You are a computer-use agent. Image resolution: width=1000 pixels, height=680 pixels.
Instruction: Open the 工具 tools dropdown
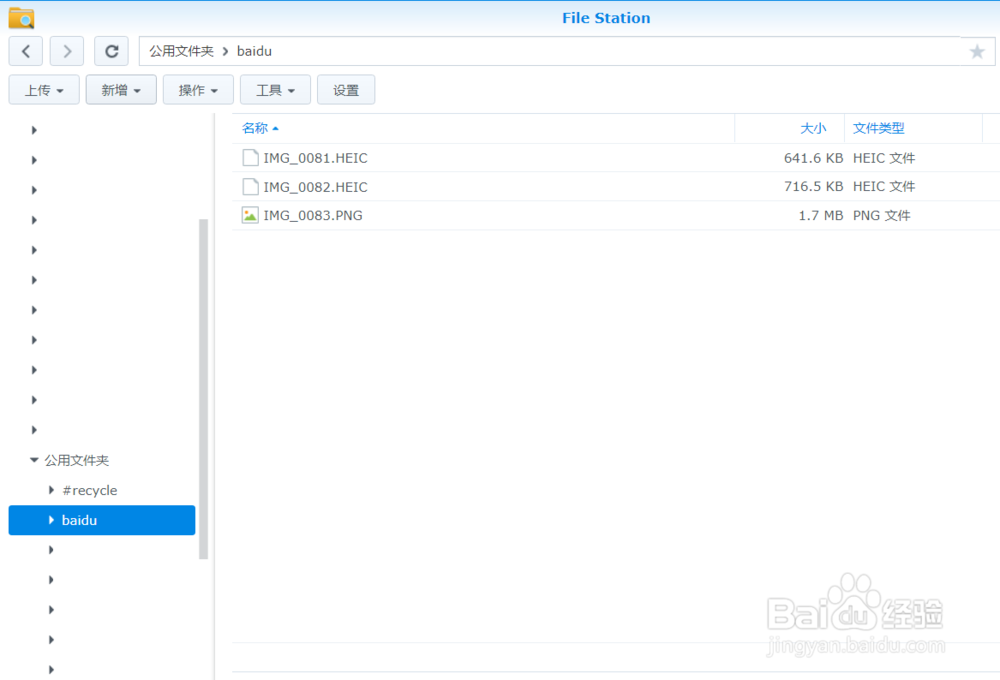tap(276, 90)
